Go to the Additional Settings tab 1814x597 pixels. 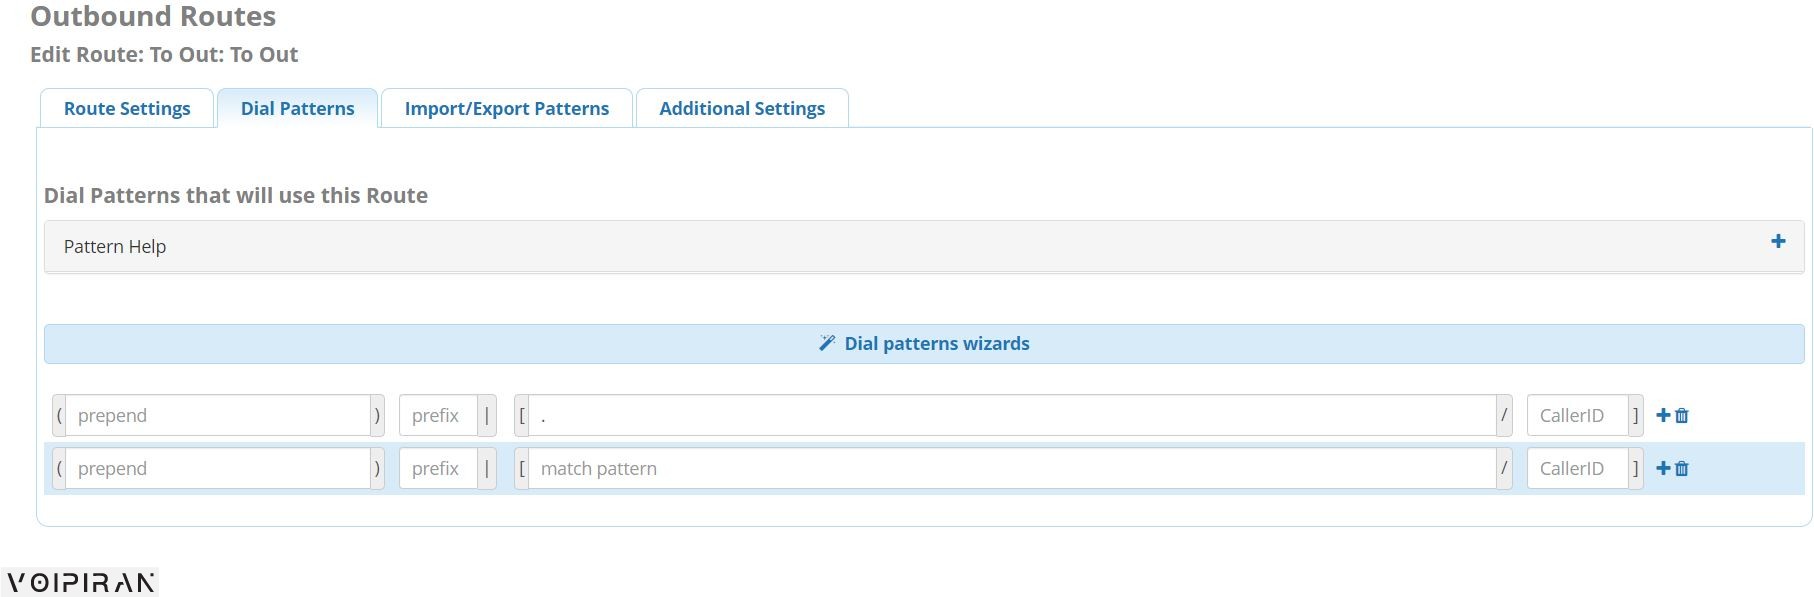pos(742,108)
